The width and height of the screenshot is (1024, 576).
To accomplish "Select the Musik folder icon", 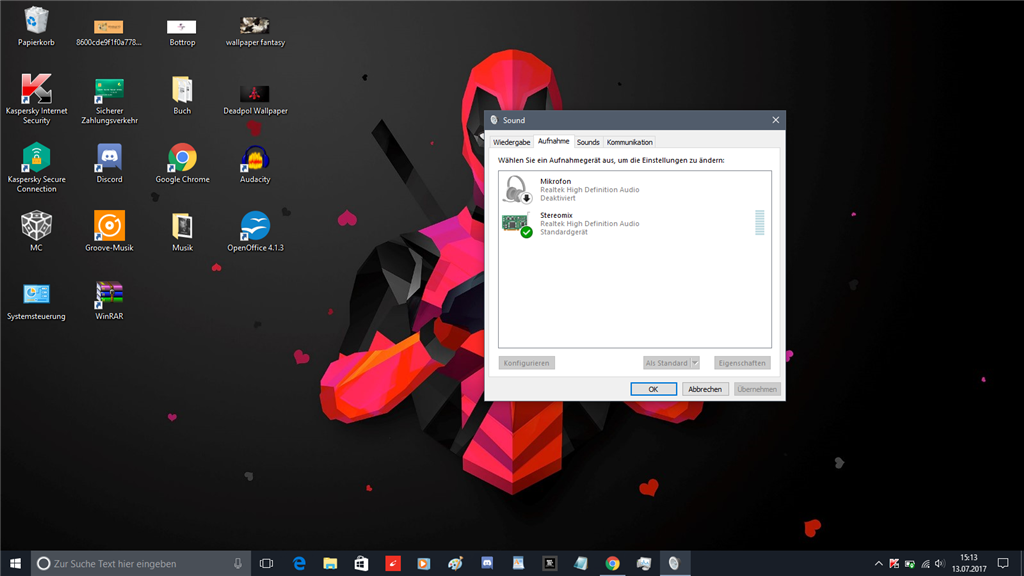I will tap(182, 232).
